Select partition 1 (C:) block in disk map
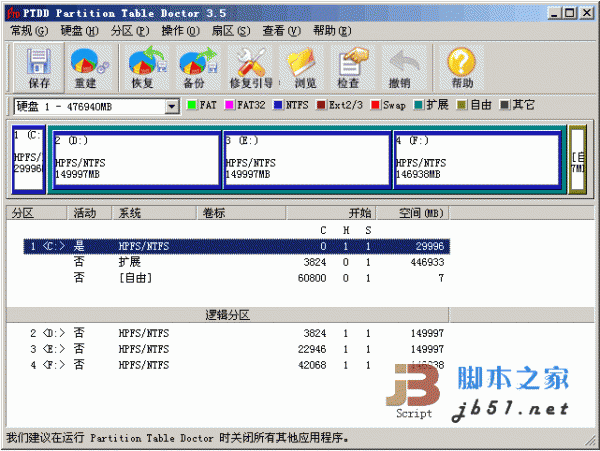The width and height of the screenshot is (600, 451). pyautogui.click(x=28, y=159)
